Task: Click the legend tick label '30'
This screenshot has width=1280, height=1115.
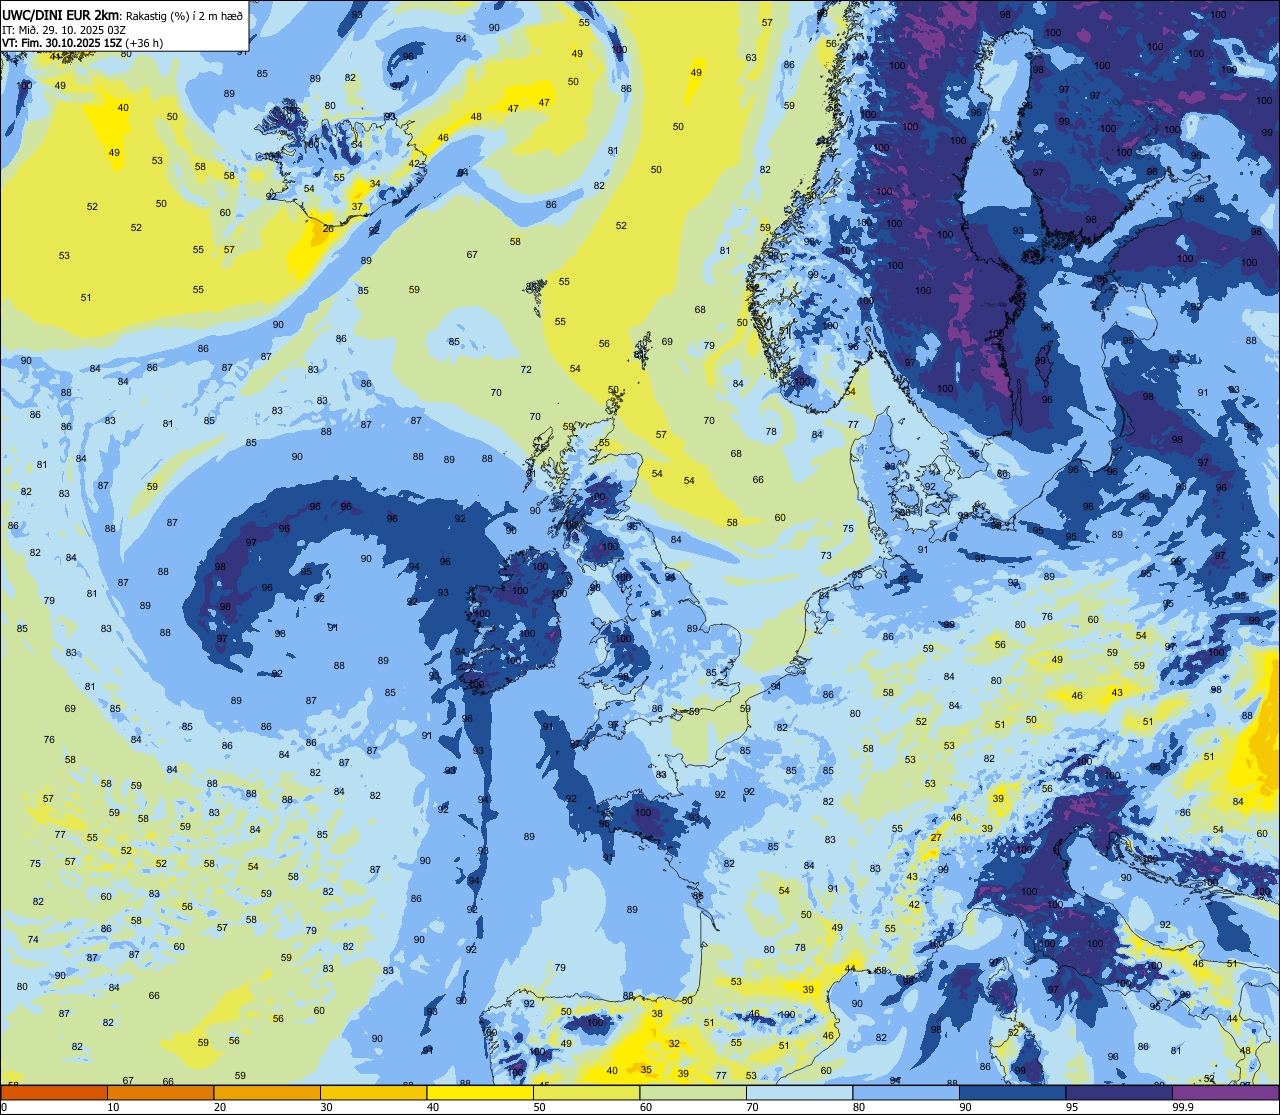Action: click(x=326, y=1107)
